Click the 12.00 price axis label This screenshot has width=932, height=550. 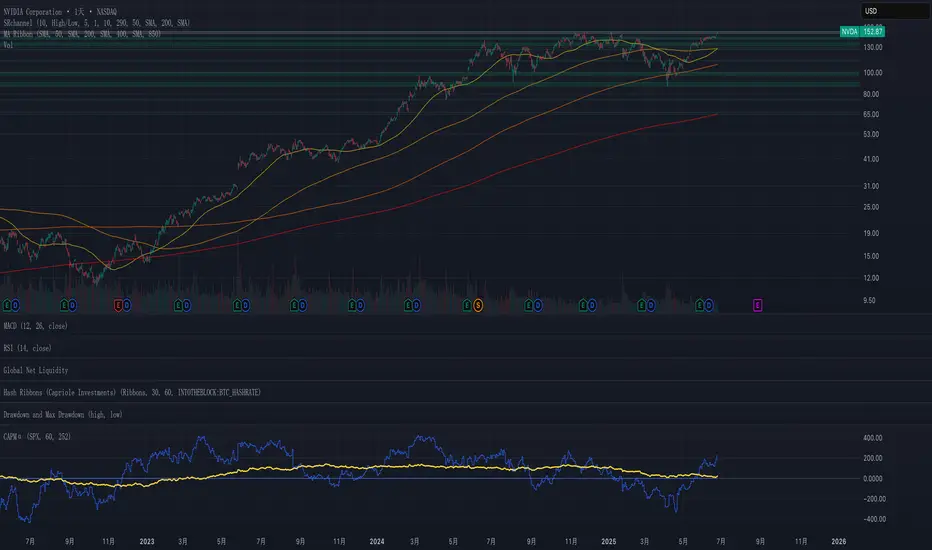(871, 278)
